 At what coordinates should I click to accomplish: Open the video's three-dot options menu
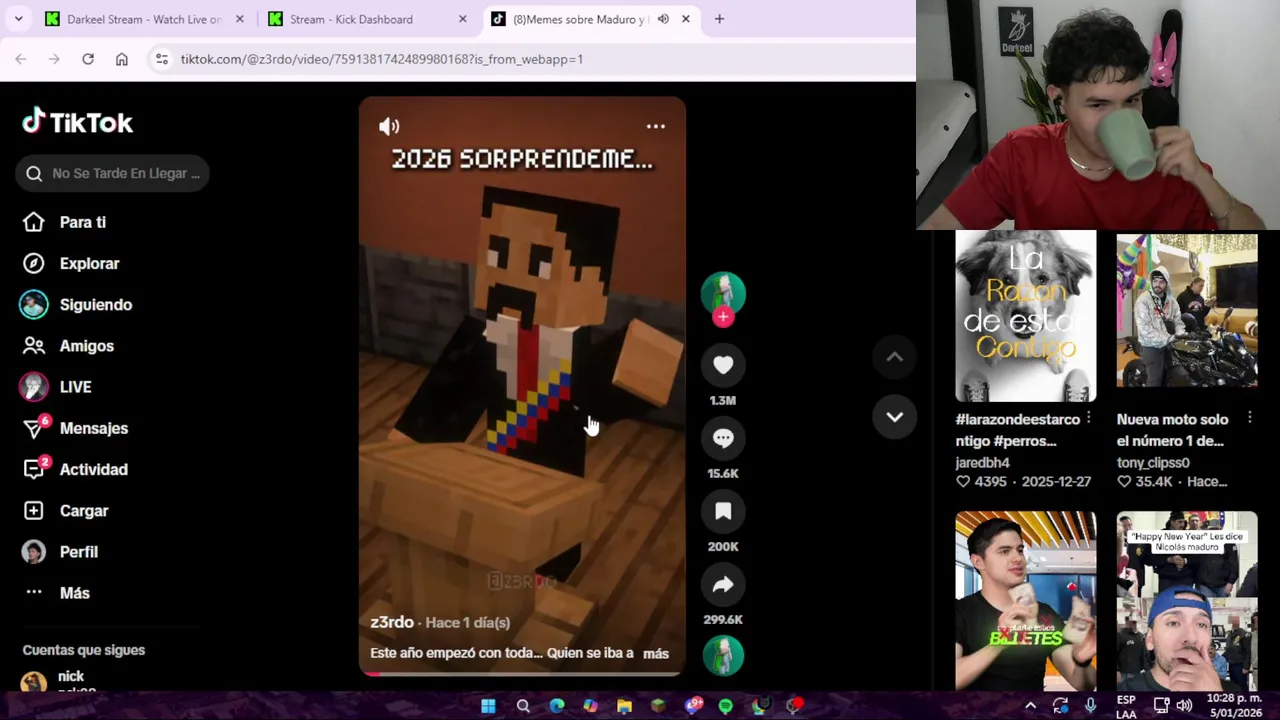click(655, 126)
